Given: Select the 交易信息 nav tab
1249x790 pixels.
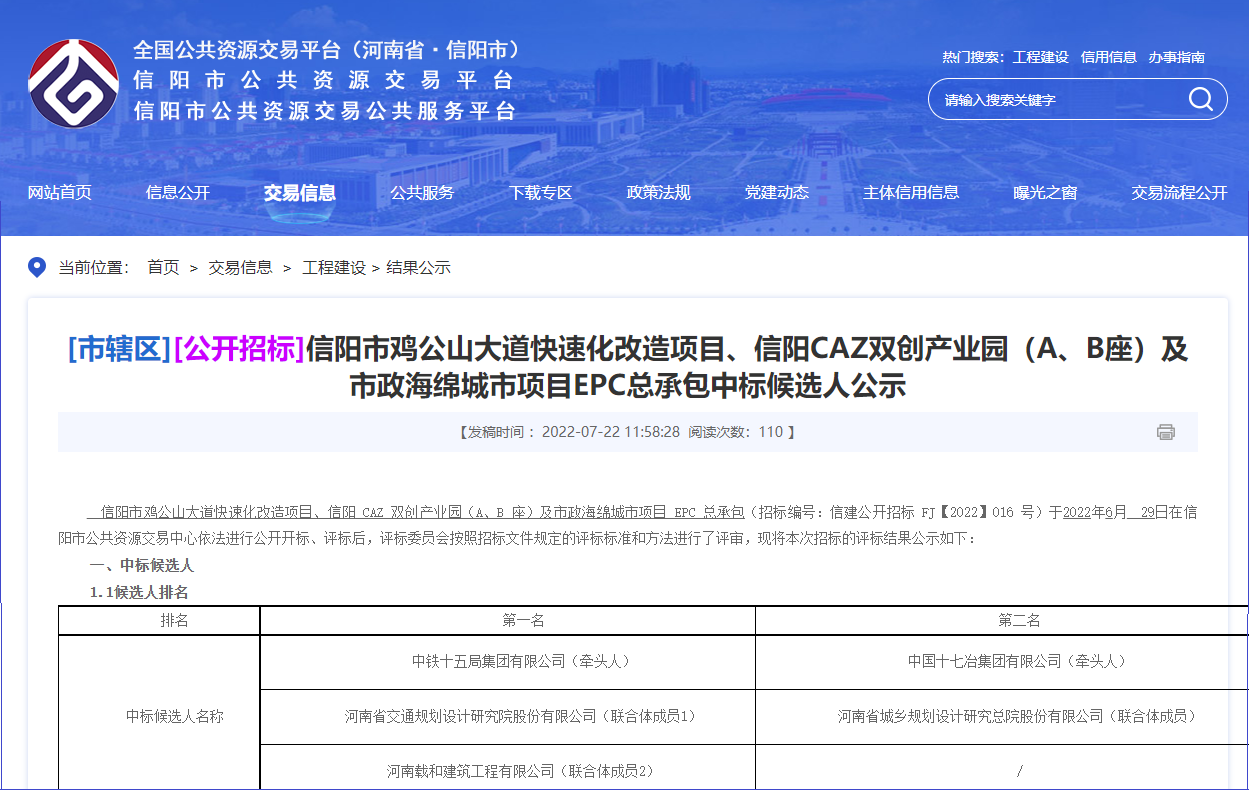Looking at the screenshot, I should pos(300,193).
